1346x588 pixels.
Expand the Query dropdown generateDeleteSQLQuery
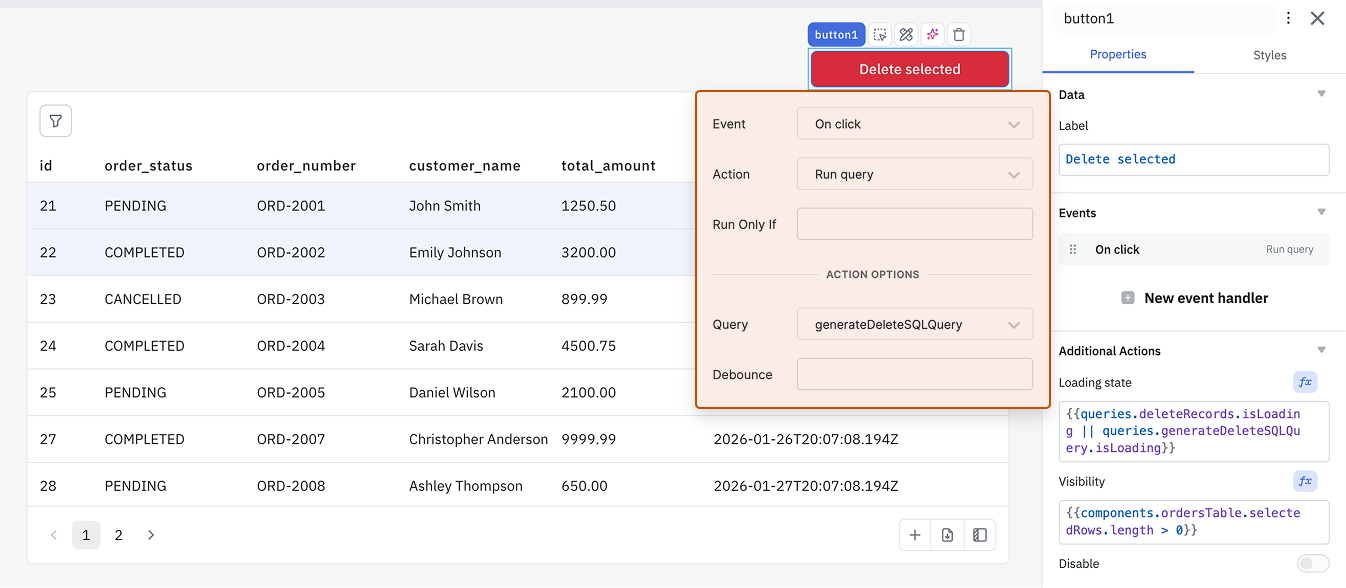click(x=914, y=324)
